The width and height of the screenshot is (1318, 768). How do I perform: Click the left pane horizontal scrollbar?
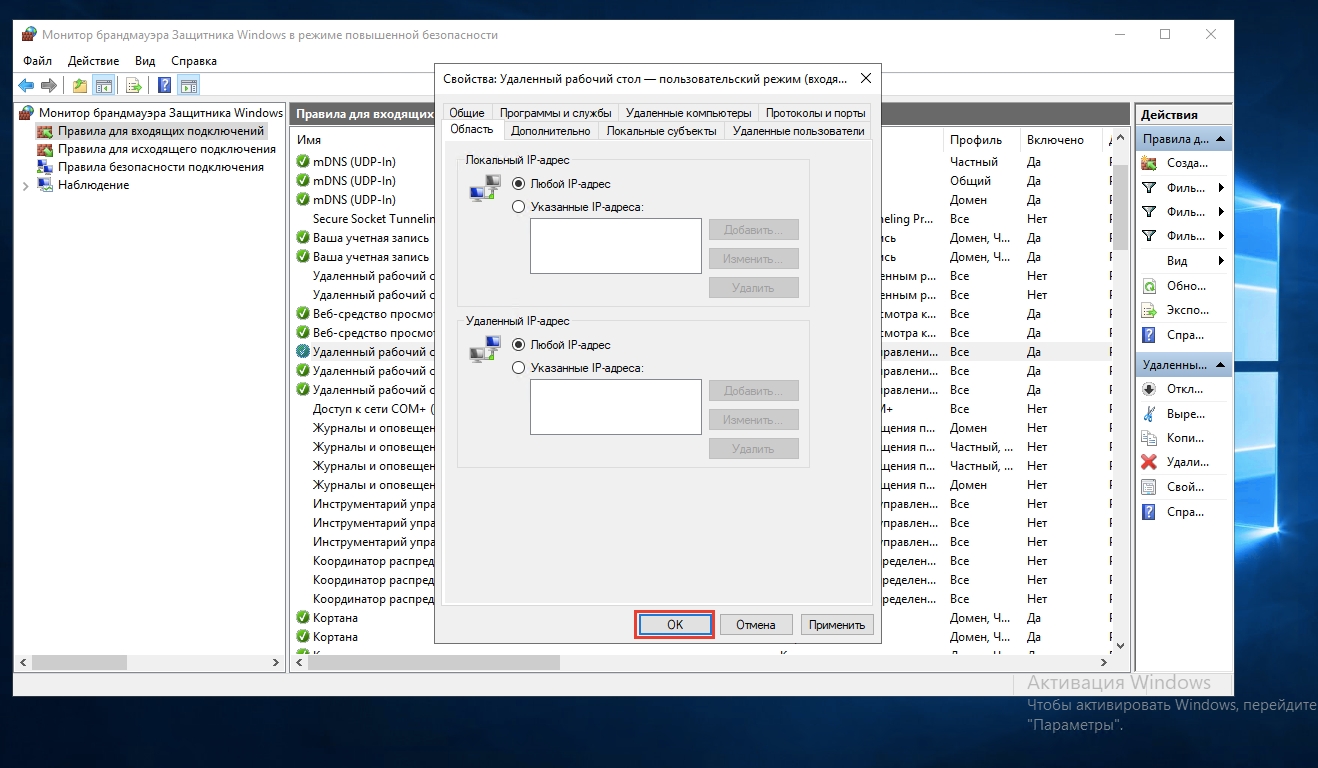click(150, 662)
